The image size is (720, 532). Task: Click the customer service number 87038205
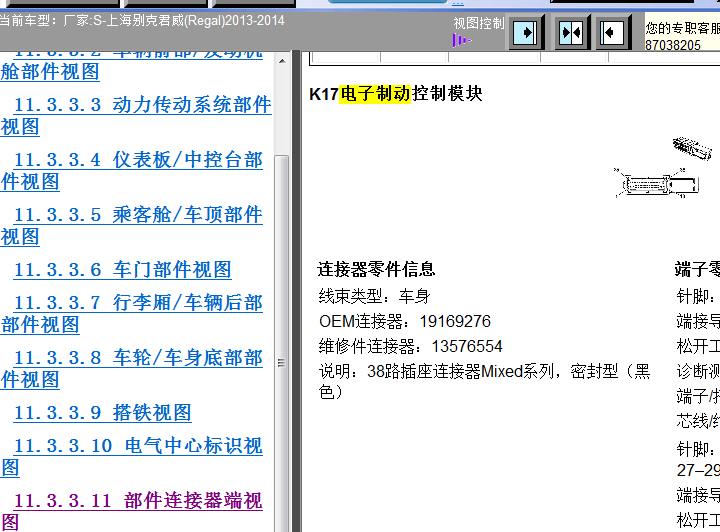673,45
